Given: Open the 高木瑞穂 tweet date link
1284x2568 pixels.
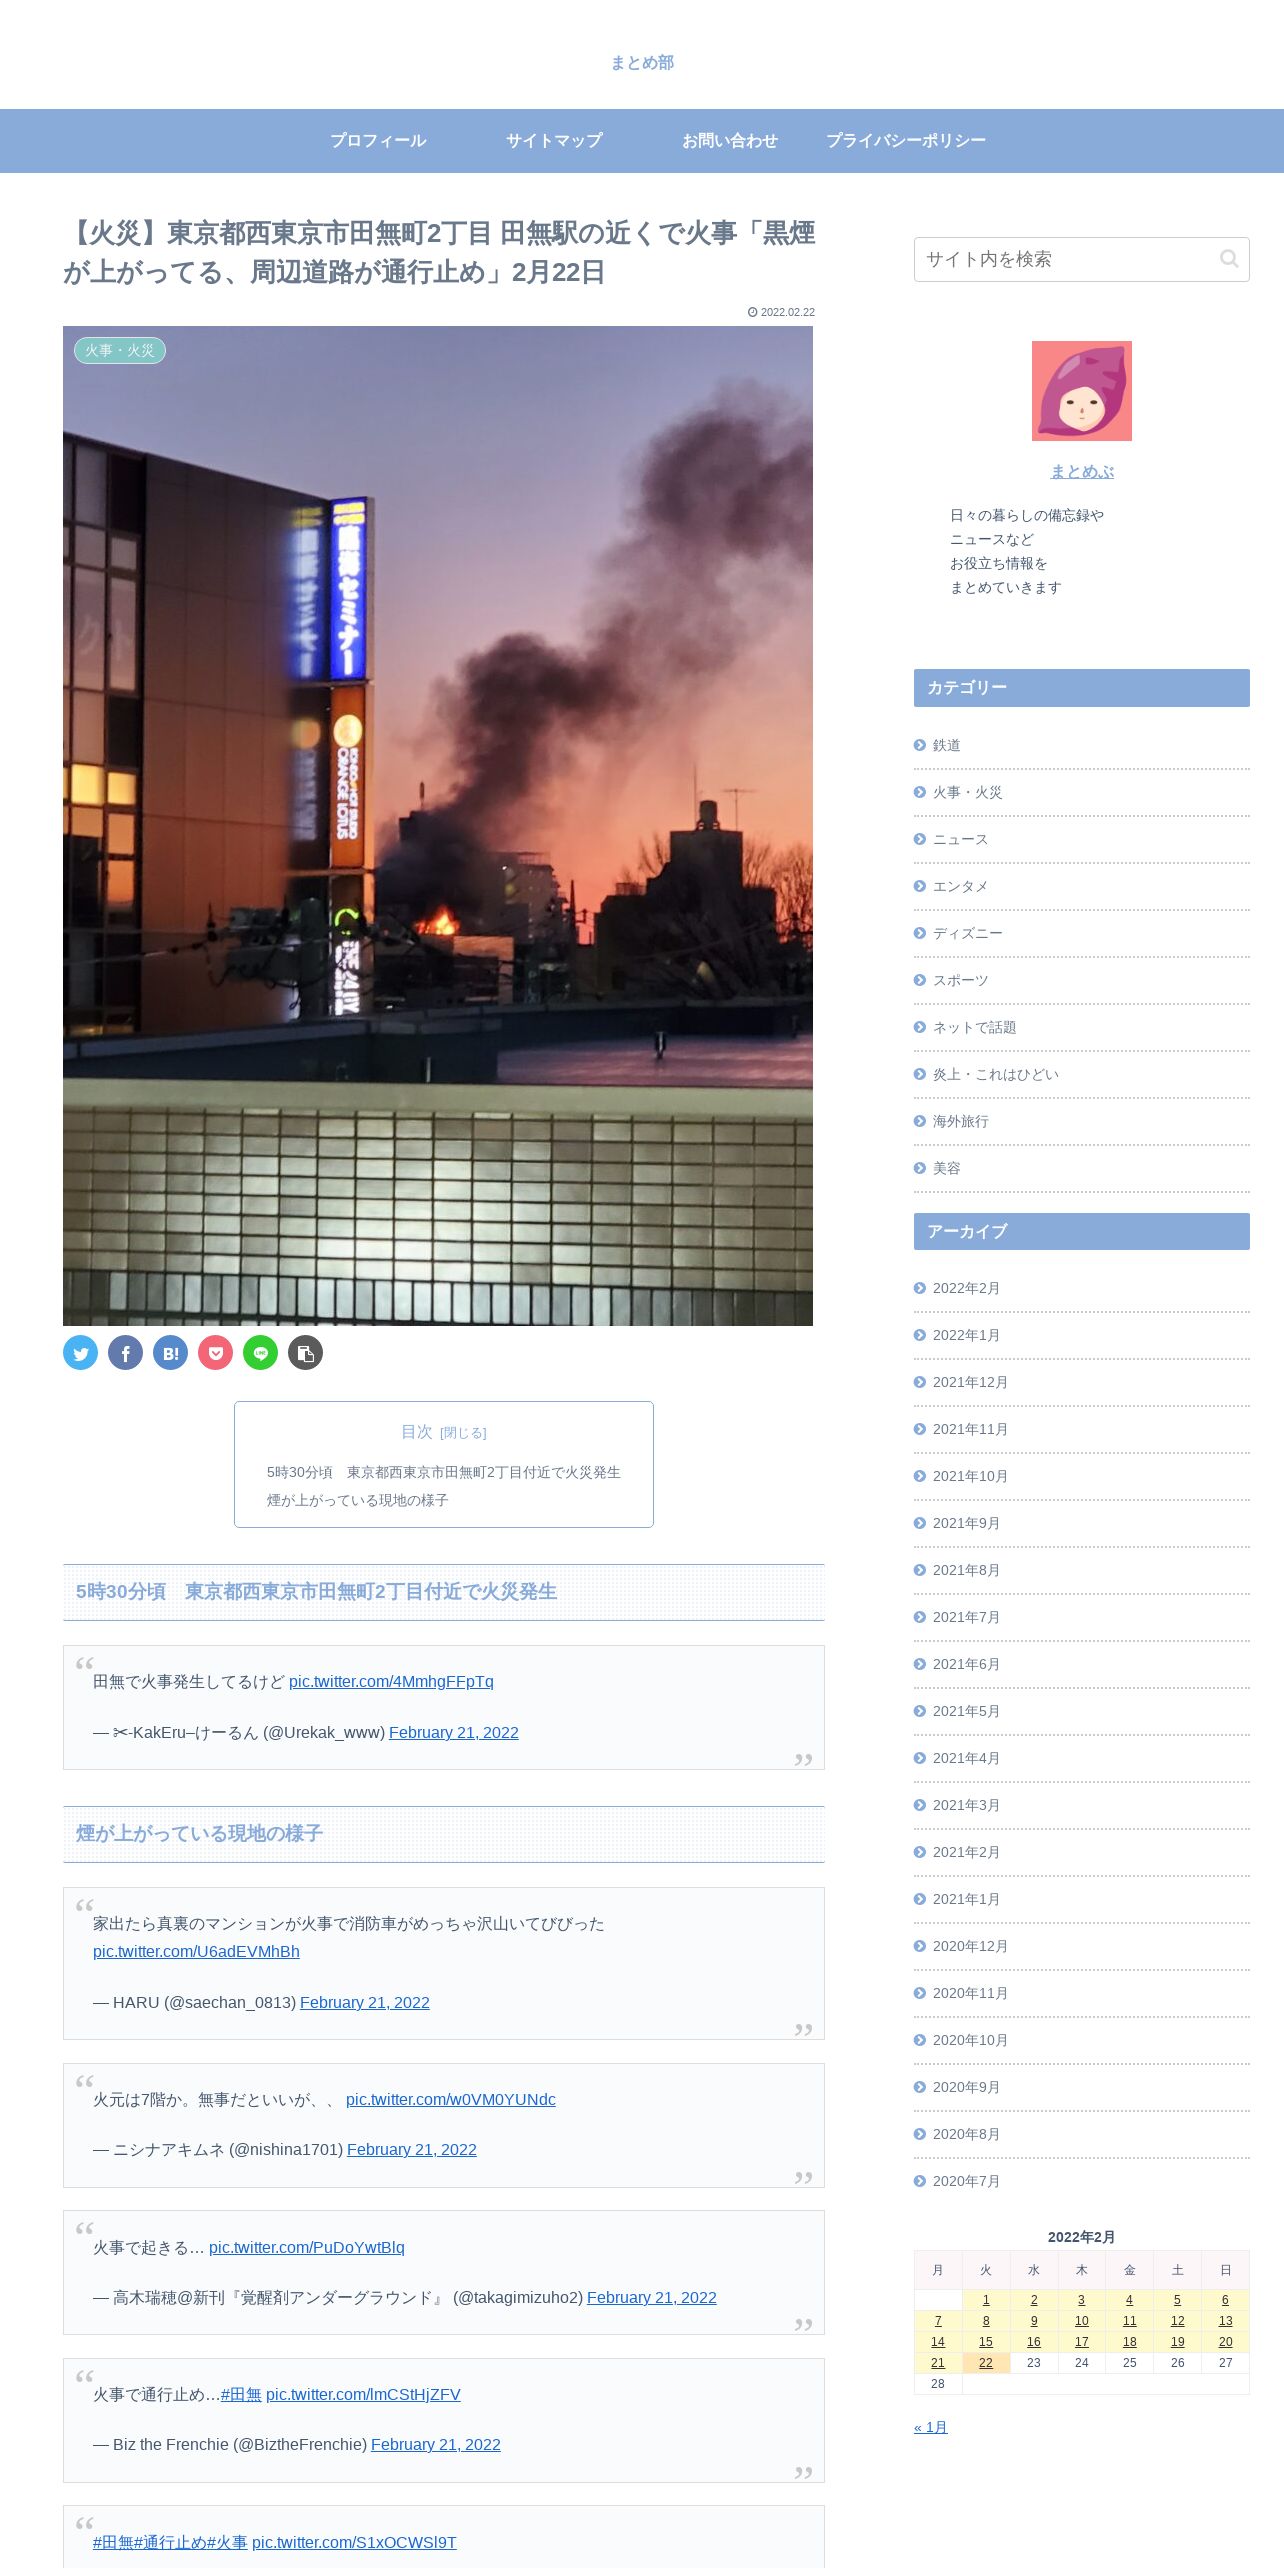Looking at the screenshot, I should [652, 2297].
